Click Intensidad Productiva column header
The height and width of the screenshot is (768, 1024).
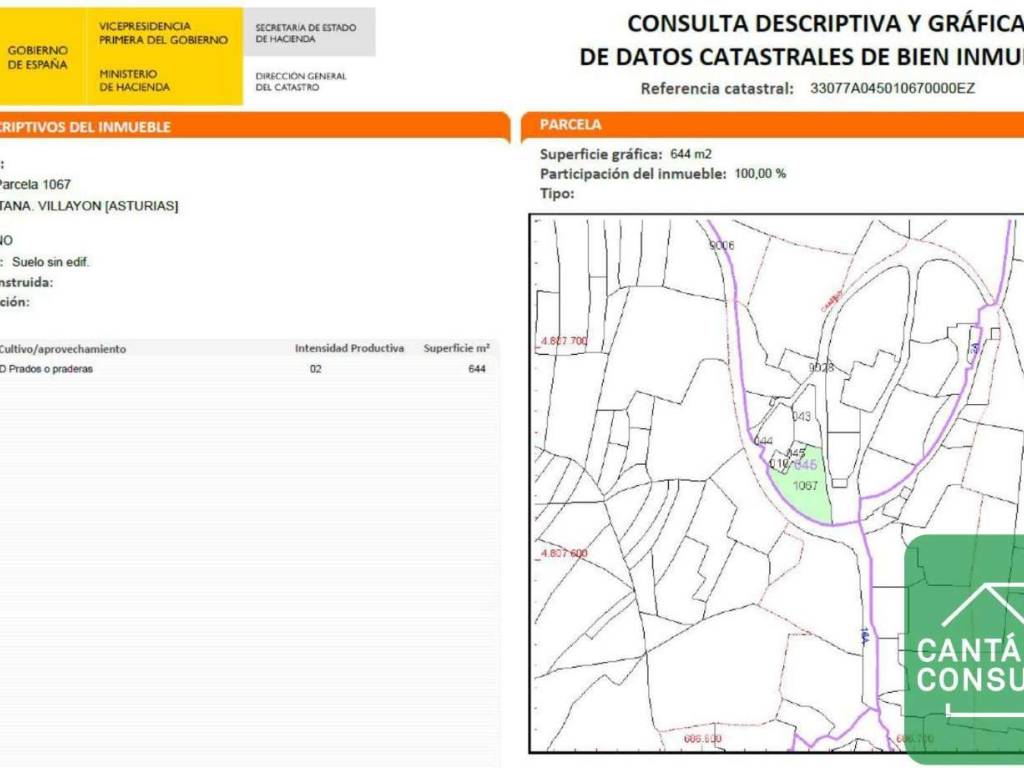coord(349,348)
